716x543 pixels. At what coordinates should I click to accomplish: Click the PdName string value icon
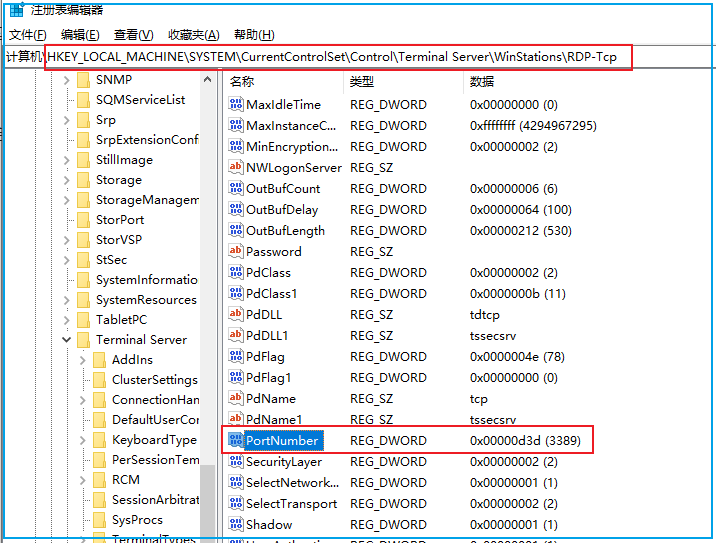click(236, 398)
